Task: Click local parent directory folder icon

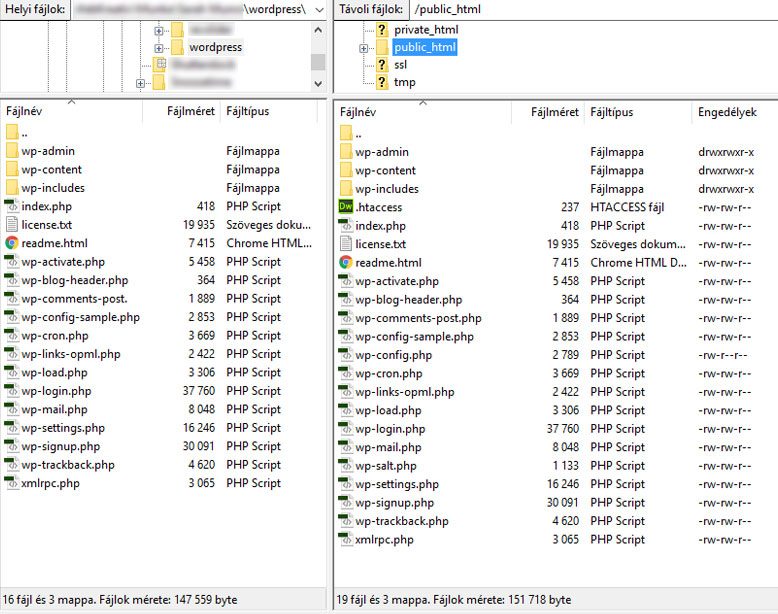Action: click(x=12, y=132)
